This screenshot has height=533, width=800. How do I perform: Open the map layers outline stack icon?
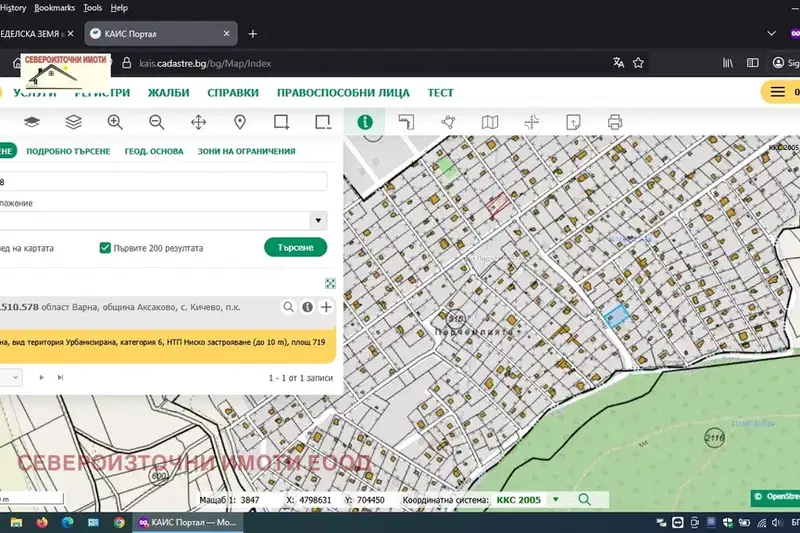(x=73, y=122)
